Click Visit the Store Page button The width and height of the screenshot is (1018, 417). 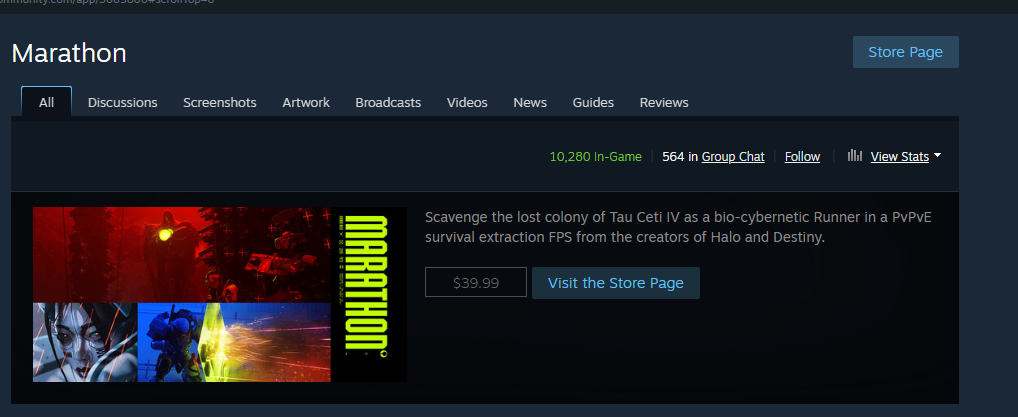(615, 283)
